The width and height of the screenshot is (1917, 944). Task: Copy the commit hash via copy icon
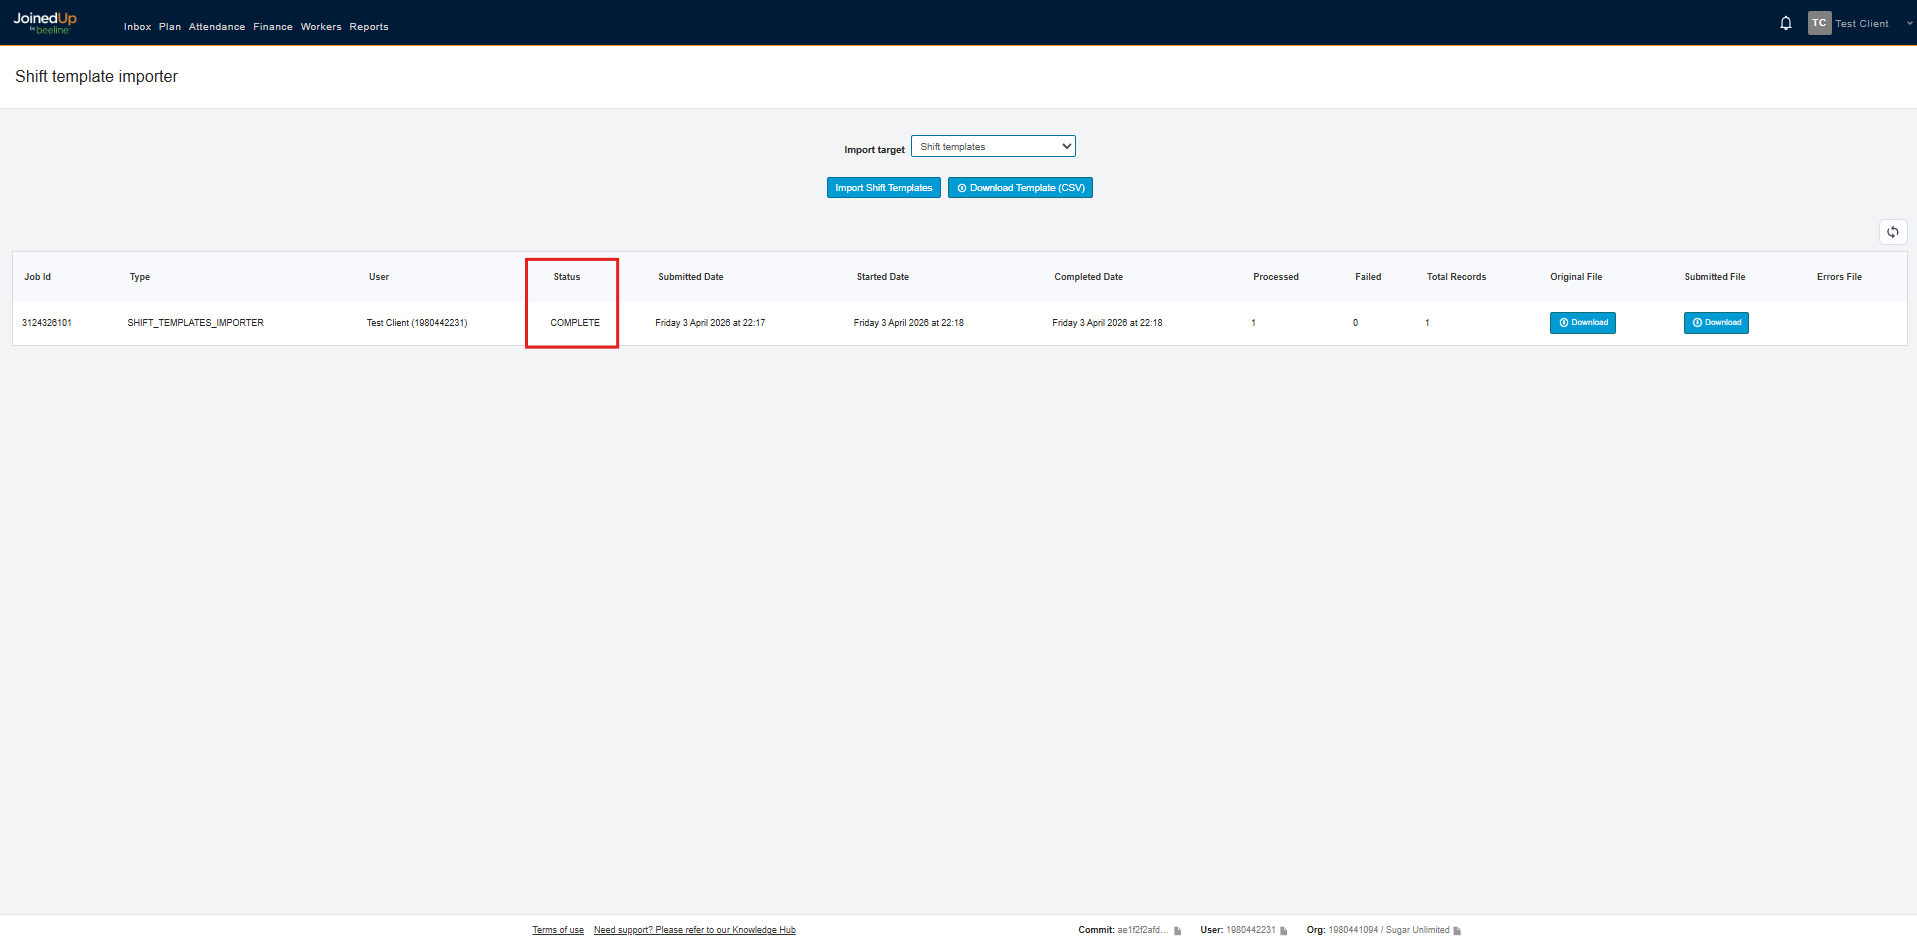pyautogui.click(x=1177, y=931)
